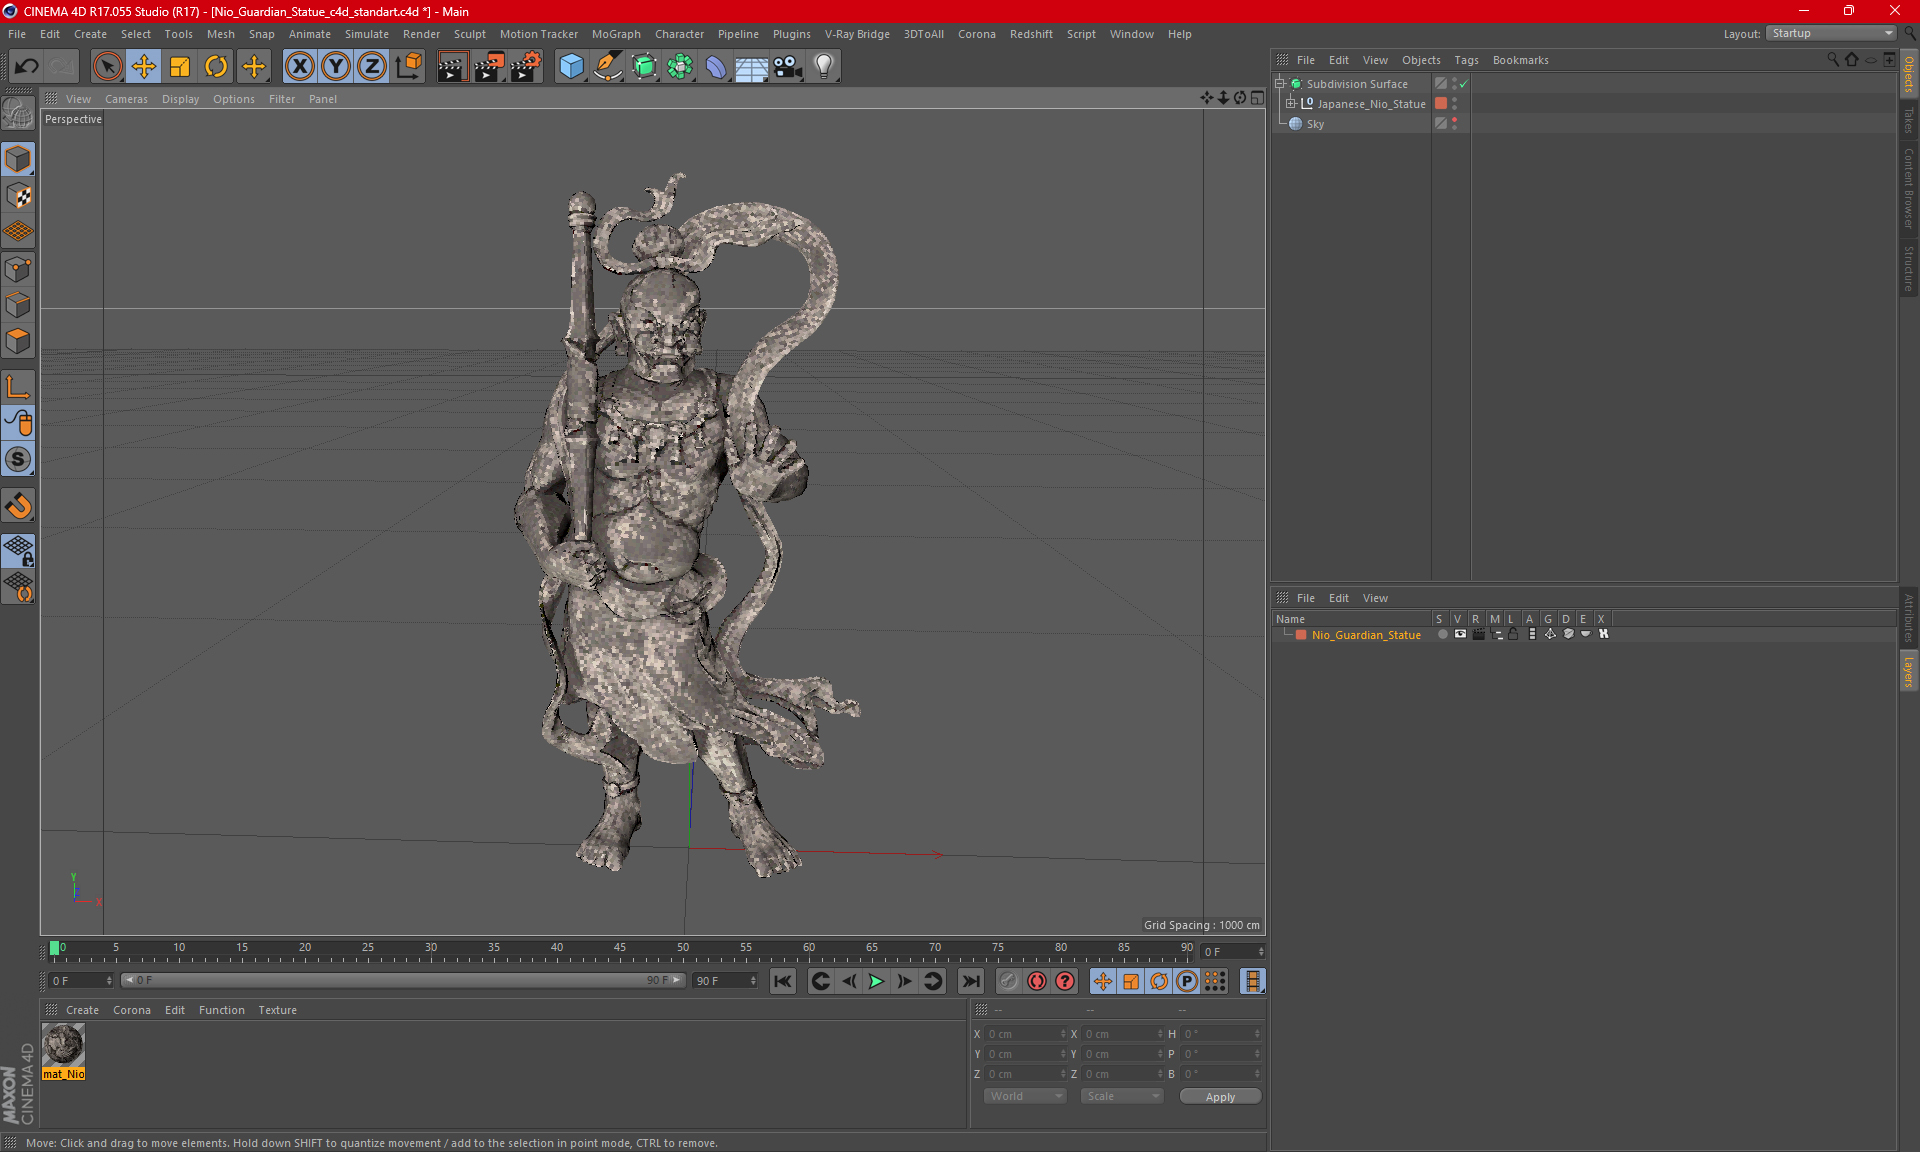Render the active view
Screen dimensions: 1920x1152
coord(452,67)
